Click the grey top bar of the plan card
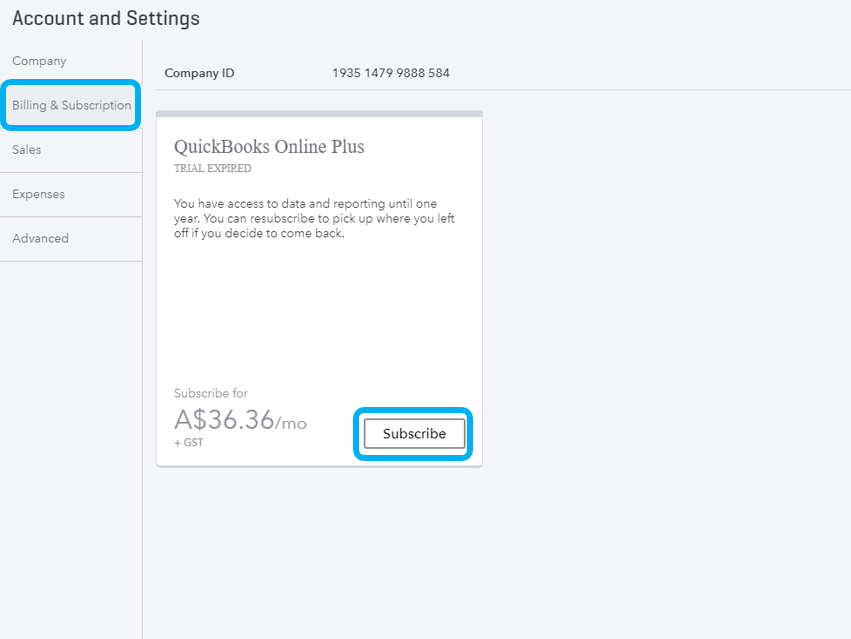 click(x=319, y=114)
